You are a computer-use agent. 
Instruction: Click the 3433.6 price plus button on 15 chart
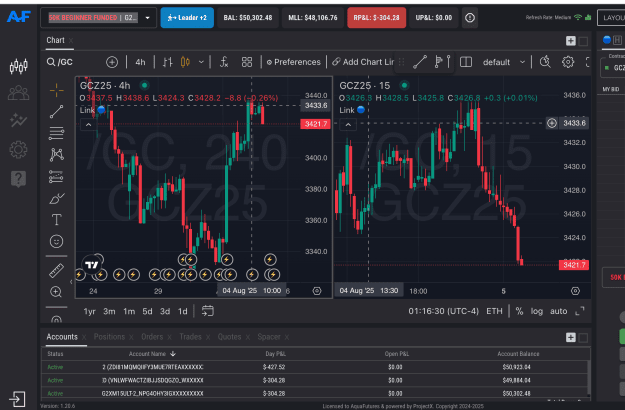(x=552, y=123)
